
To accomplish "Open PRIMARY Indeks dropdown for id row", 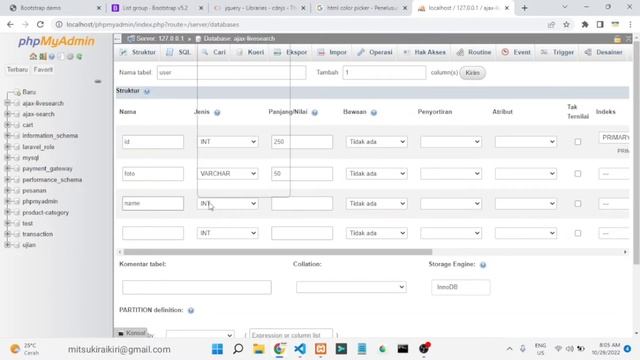I will pyautogui.click(x=614, y=138).
